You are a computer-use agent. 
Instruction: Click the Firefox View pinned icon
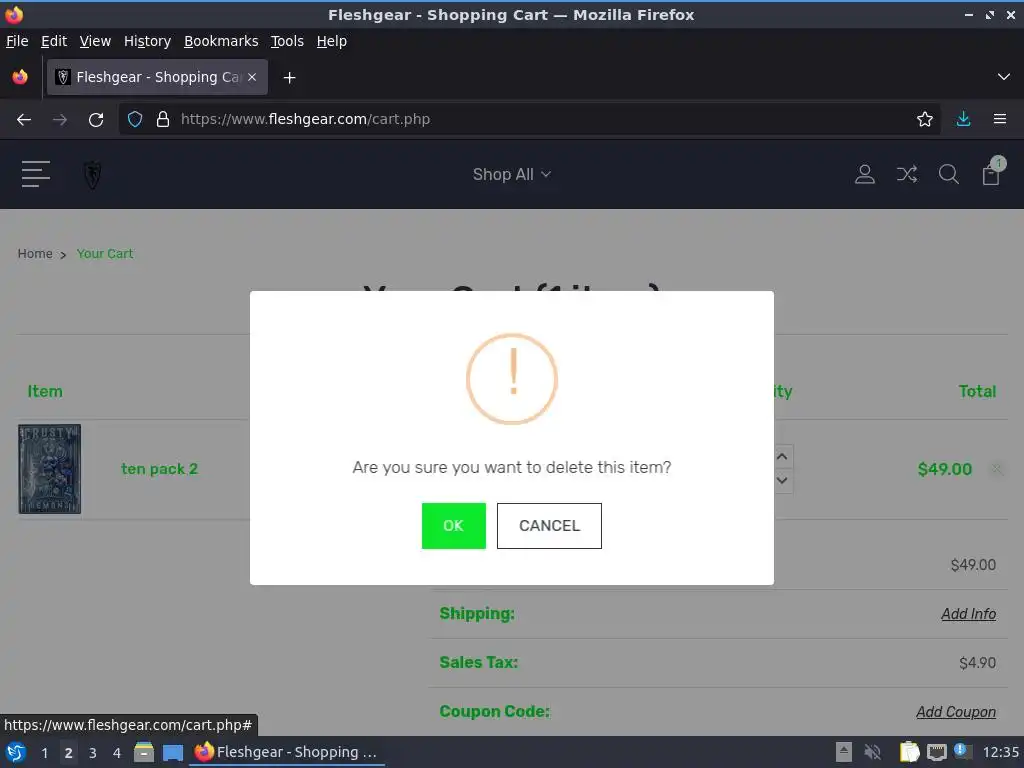(20, 77)
